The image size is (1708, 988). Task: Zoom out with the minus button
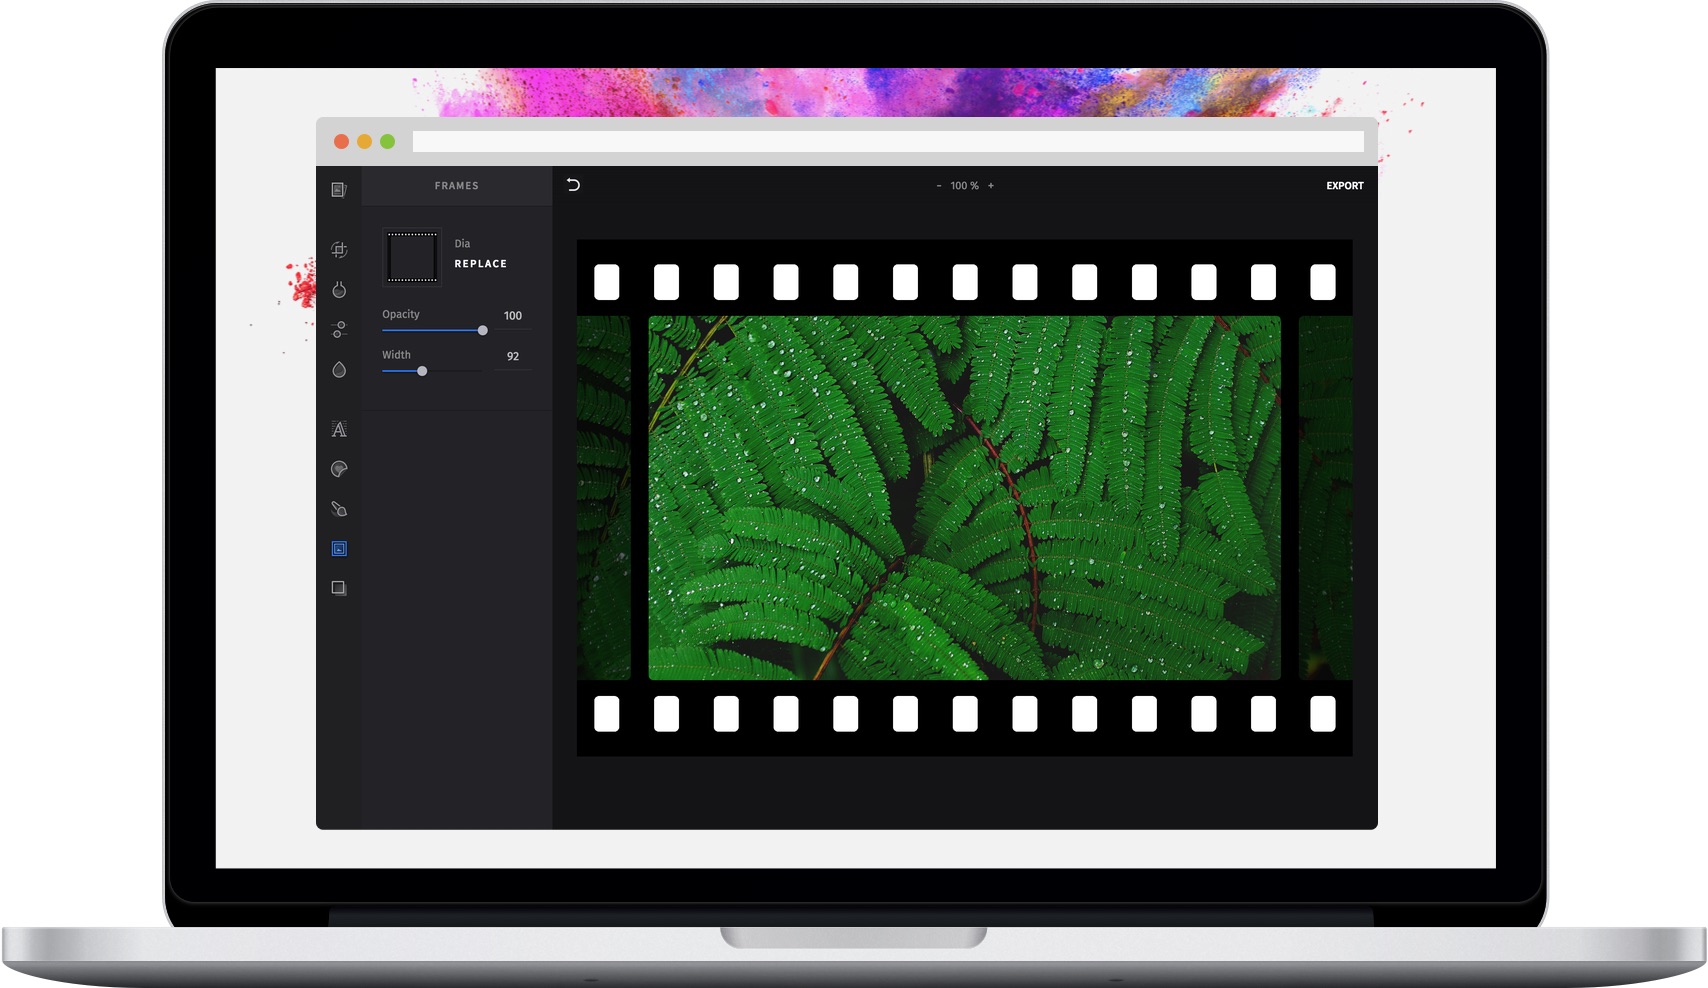[938, 186]
